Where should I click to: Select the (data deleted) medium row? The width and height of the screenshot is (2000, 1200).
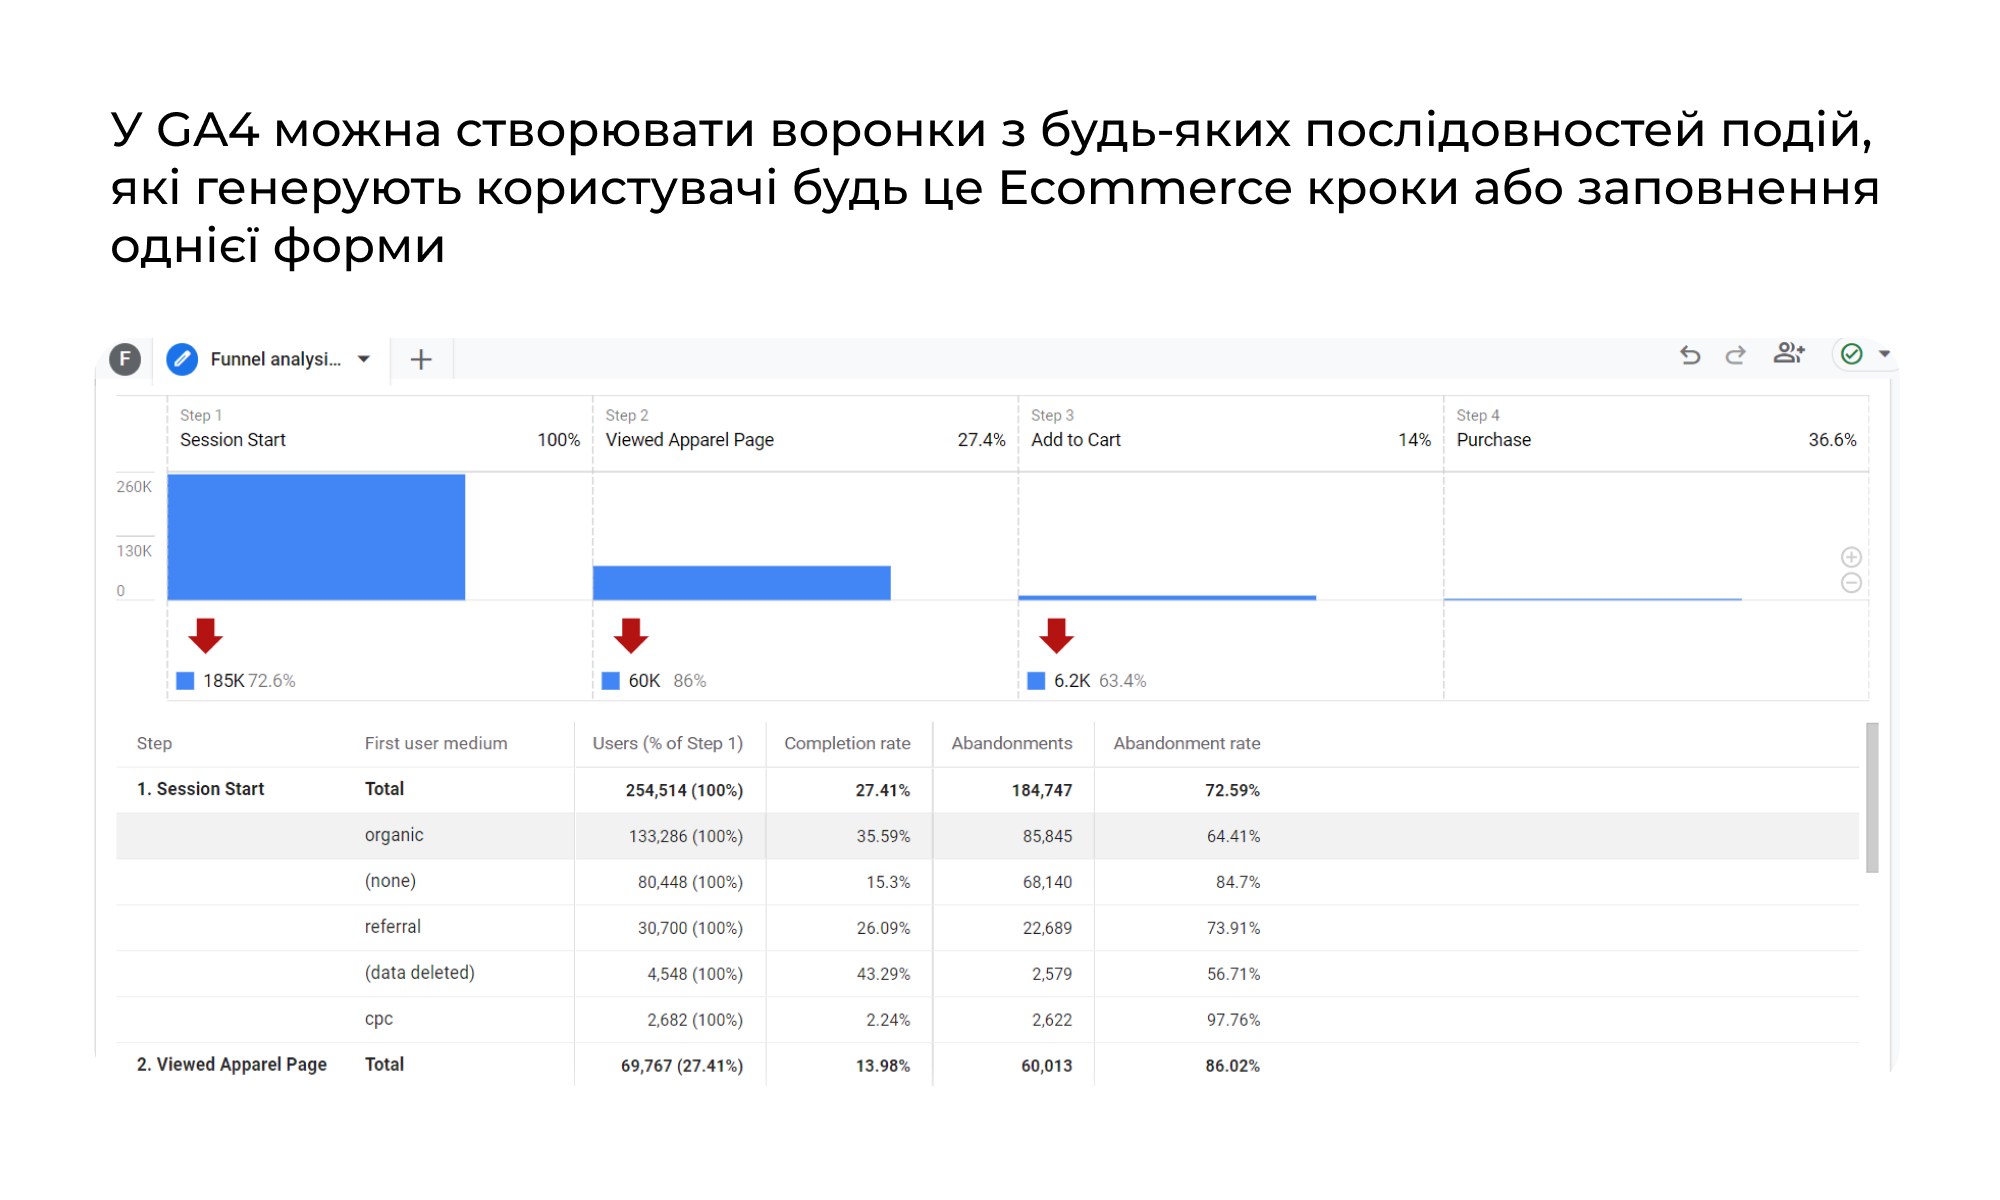click(987, 974)
